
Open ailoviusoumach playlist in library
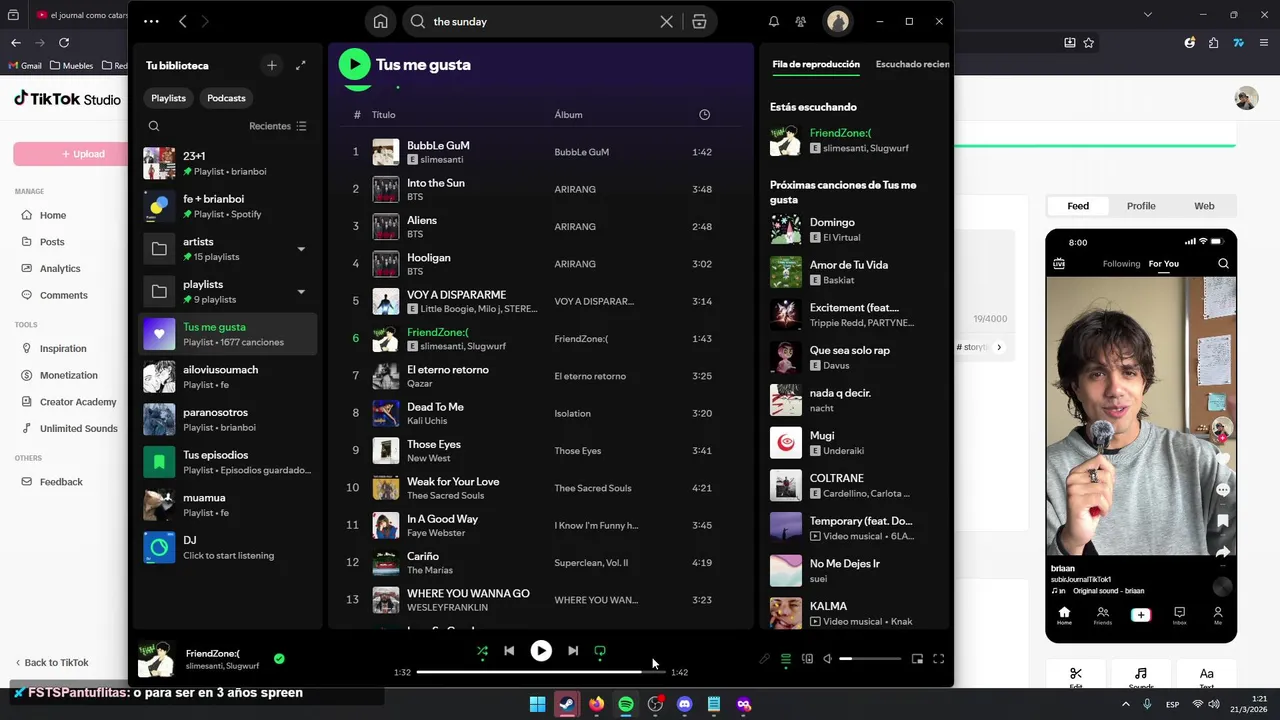pyautogui.click(x=227, y=377)
